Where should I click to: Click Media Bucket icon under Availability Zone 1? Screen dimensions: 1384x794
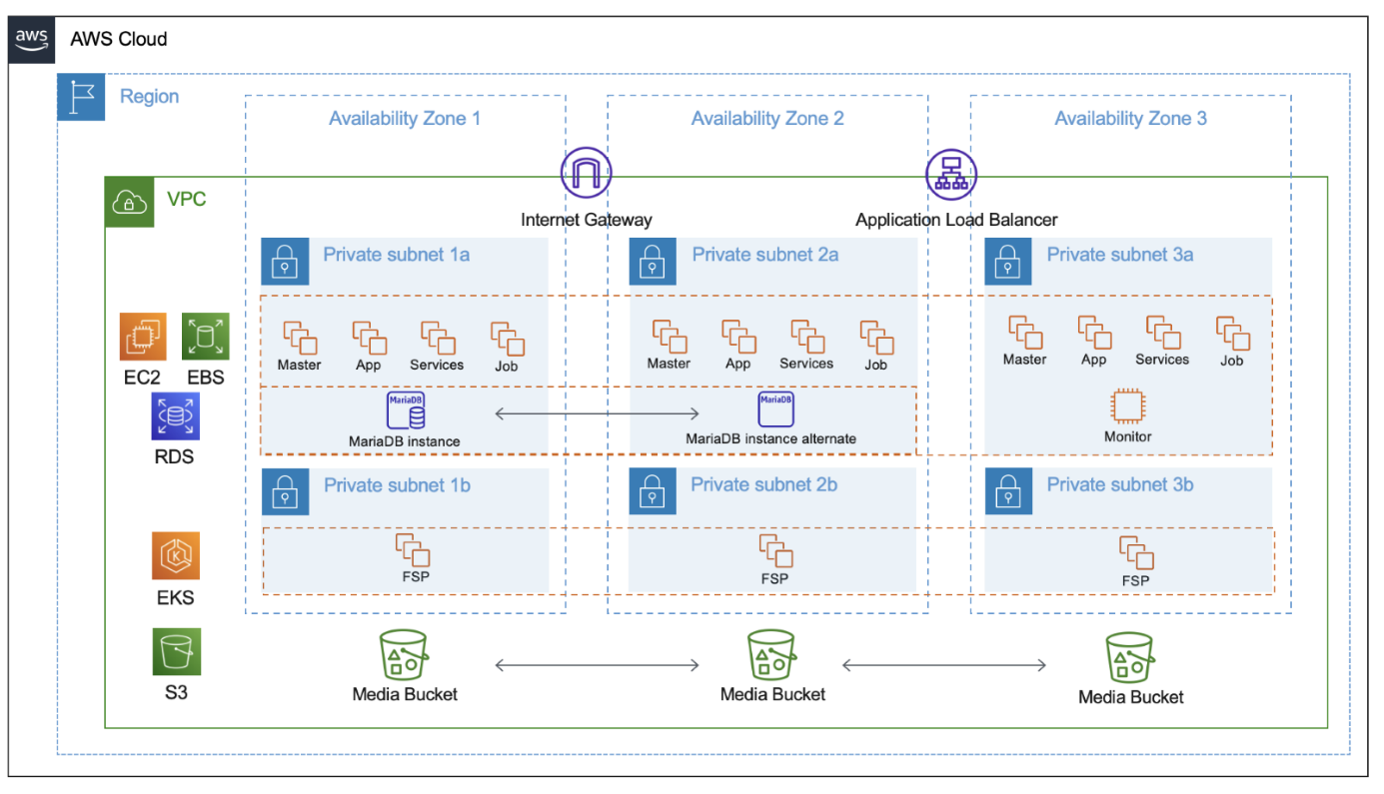(x=404, y=656)
